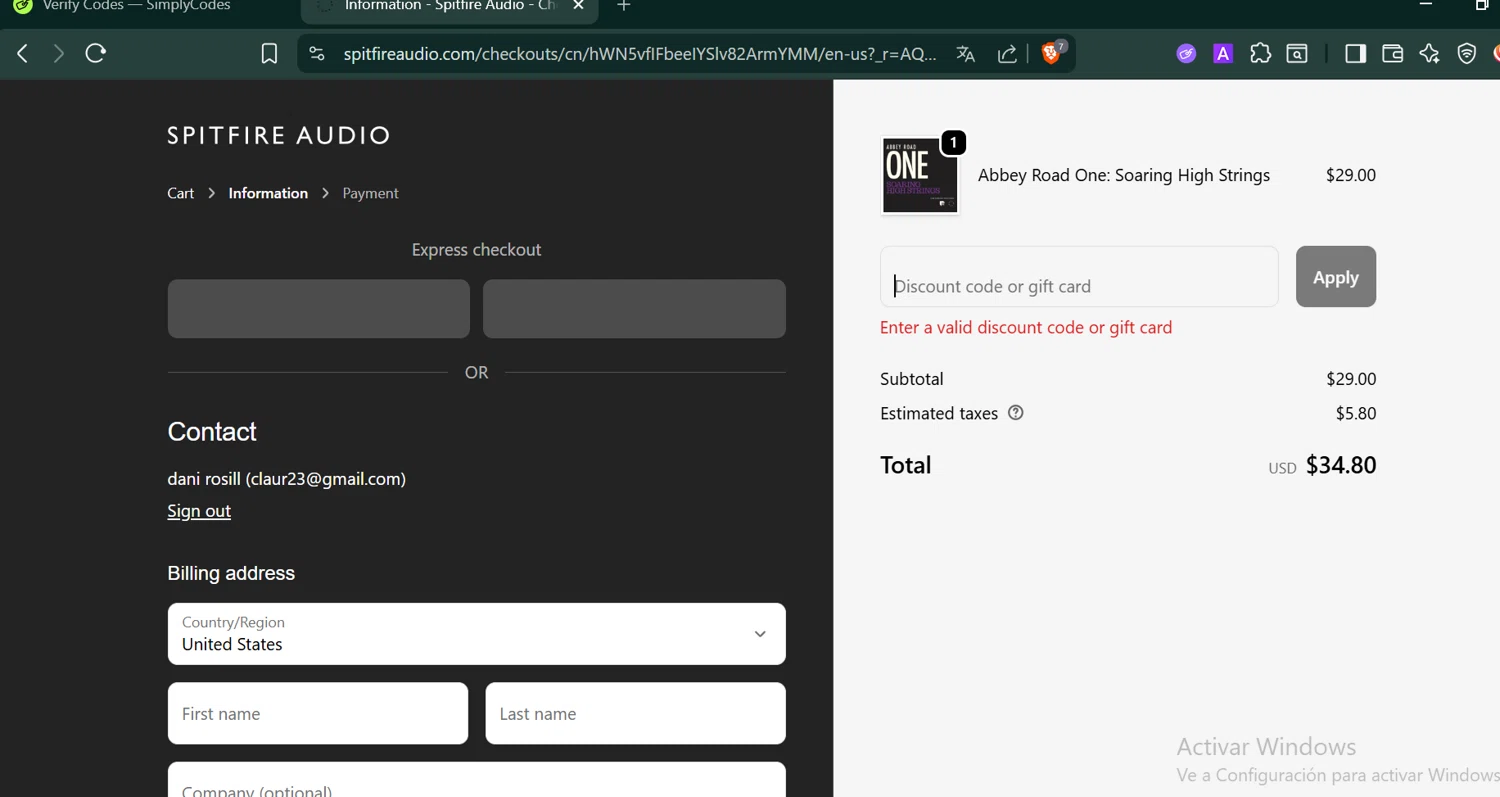The height and width of the screenshot is (797, 1500).
Task: Click the browser forward arrow
Action: click(x=59, y=54)
